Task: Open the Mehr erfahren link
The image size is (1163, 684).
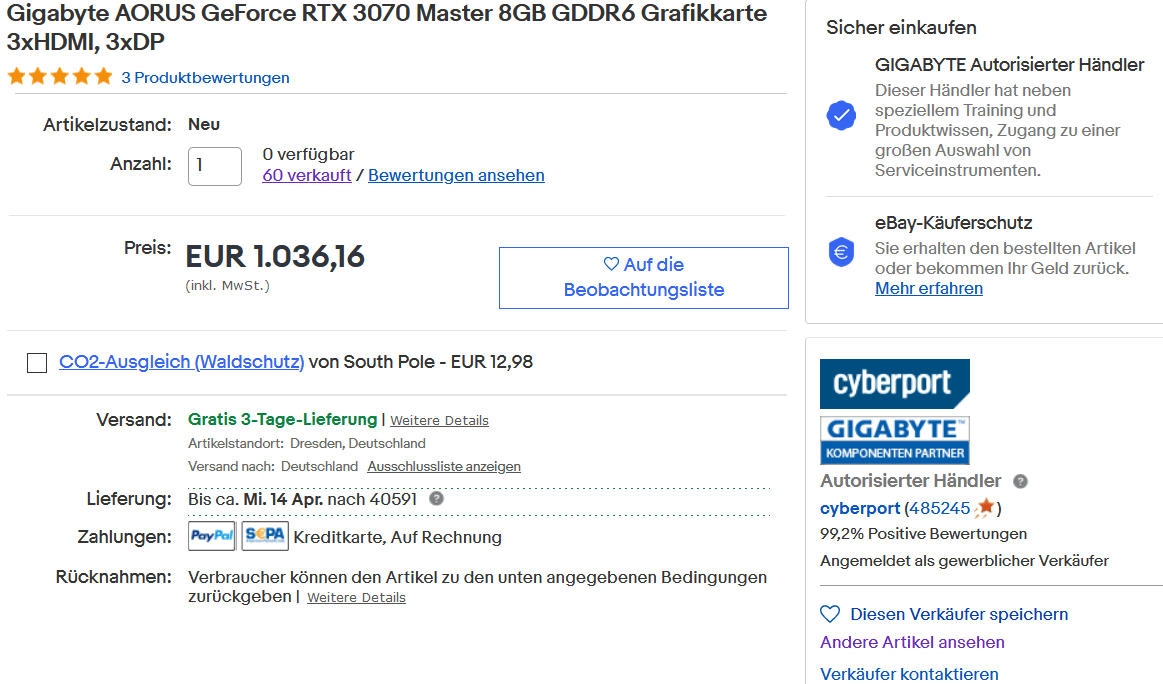Action: pyautogui.click(x=929, y=289)
